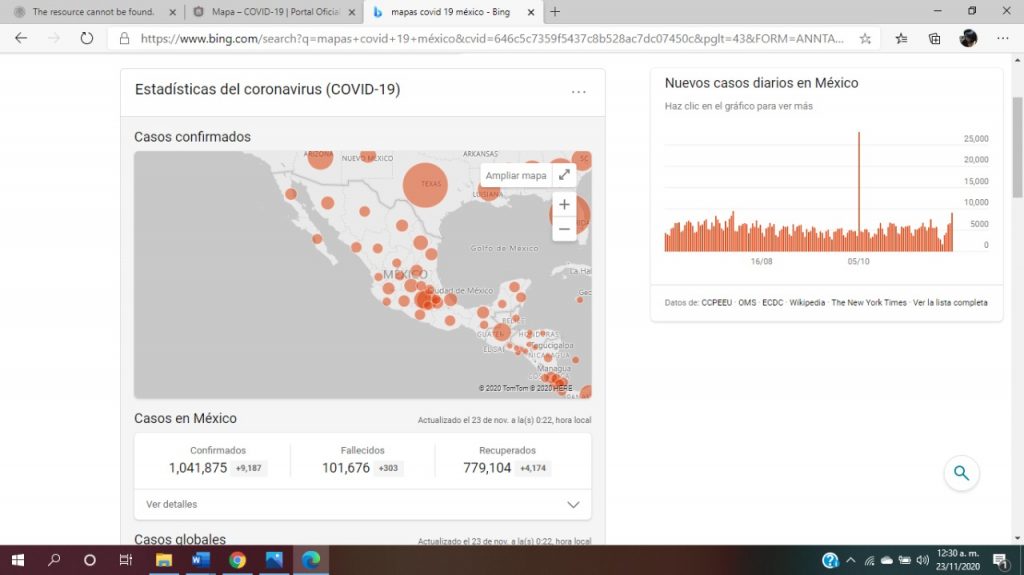Viewport: 1024px width, 575px height.
Task: Add this page to favorites star
Action: 865,39
